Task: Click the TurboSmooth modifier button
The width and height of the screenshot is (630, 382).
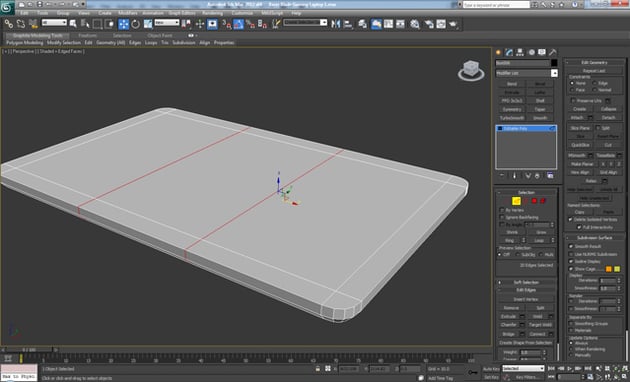Action: click(512, 118)
